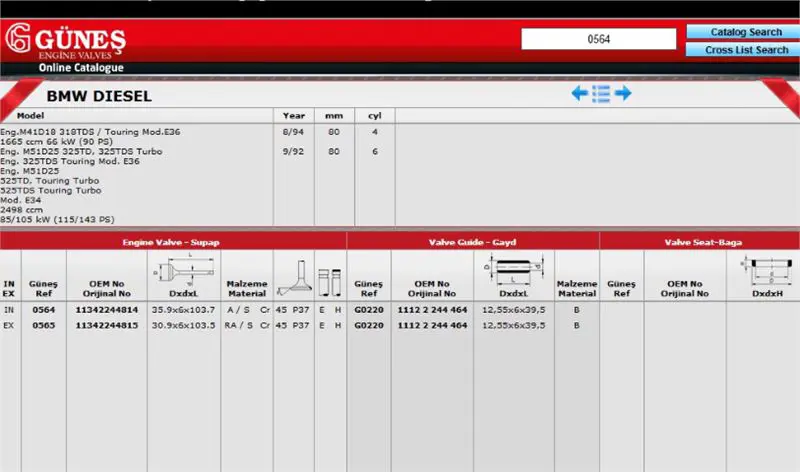Click Online Catalogue label
This screenshot has width=800, height=472.
click(81, 68)
